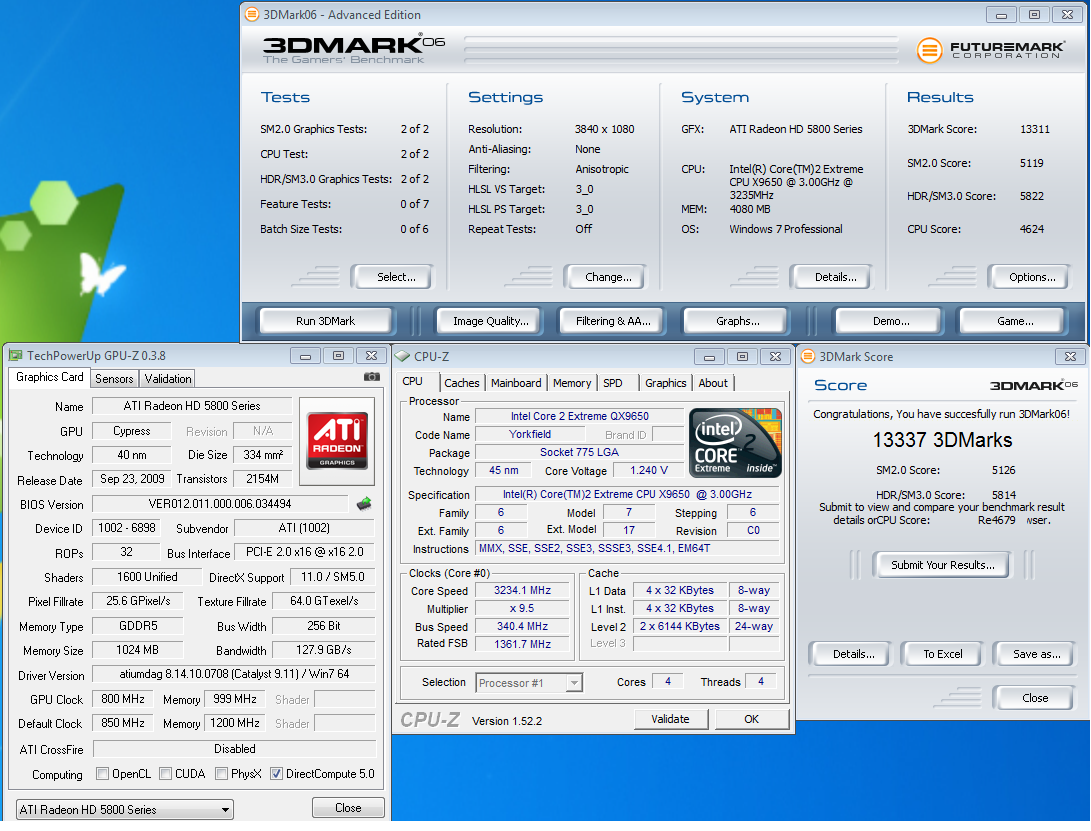The height and width of the screenshot is (831, 1091).
Task: Click the ATI Radeon logo in GPU-Z
Action: (x=337, y=441)
